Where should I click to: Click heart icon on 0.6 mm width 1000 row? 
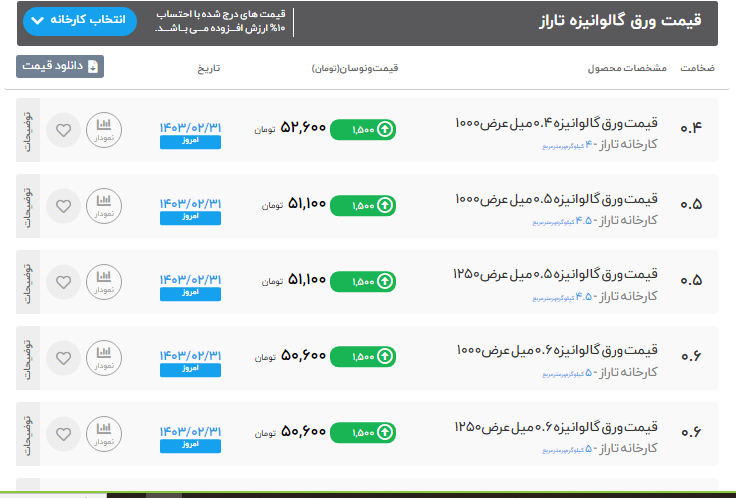(x=63, y=357)
